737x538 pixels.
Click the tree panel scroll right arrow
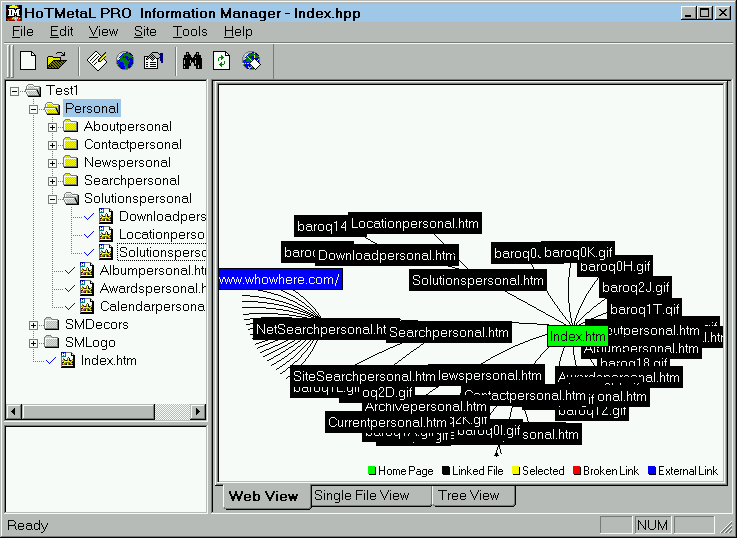pyautogui.click(x=198, y=412)
